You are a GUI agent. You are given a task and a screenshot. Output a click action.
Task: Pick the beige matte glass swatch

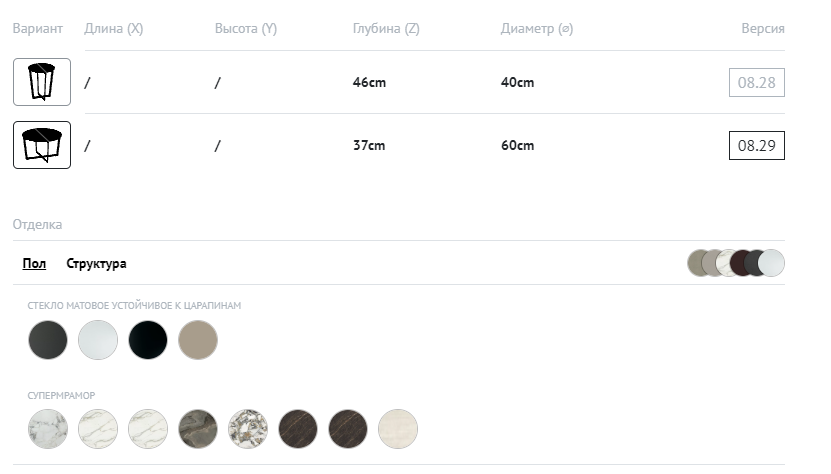pos(198,340)
